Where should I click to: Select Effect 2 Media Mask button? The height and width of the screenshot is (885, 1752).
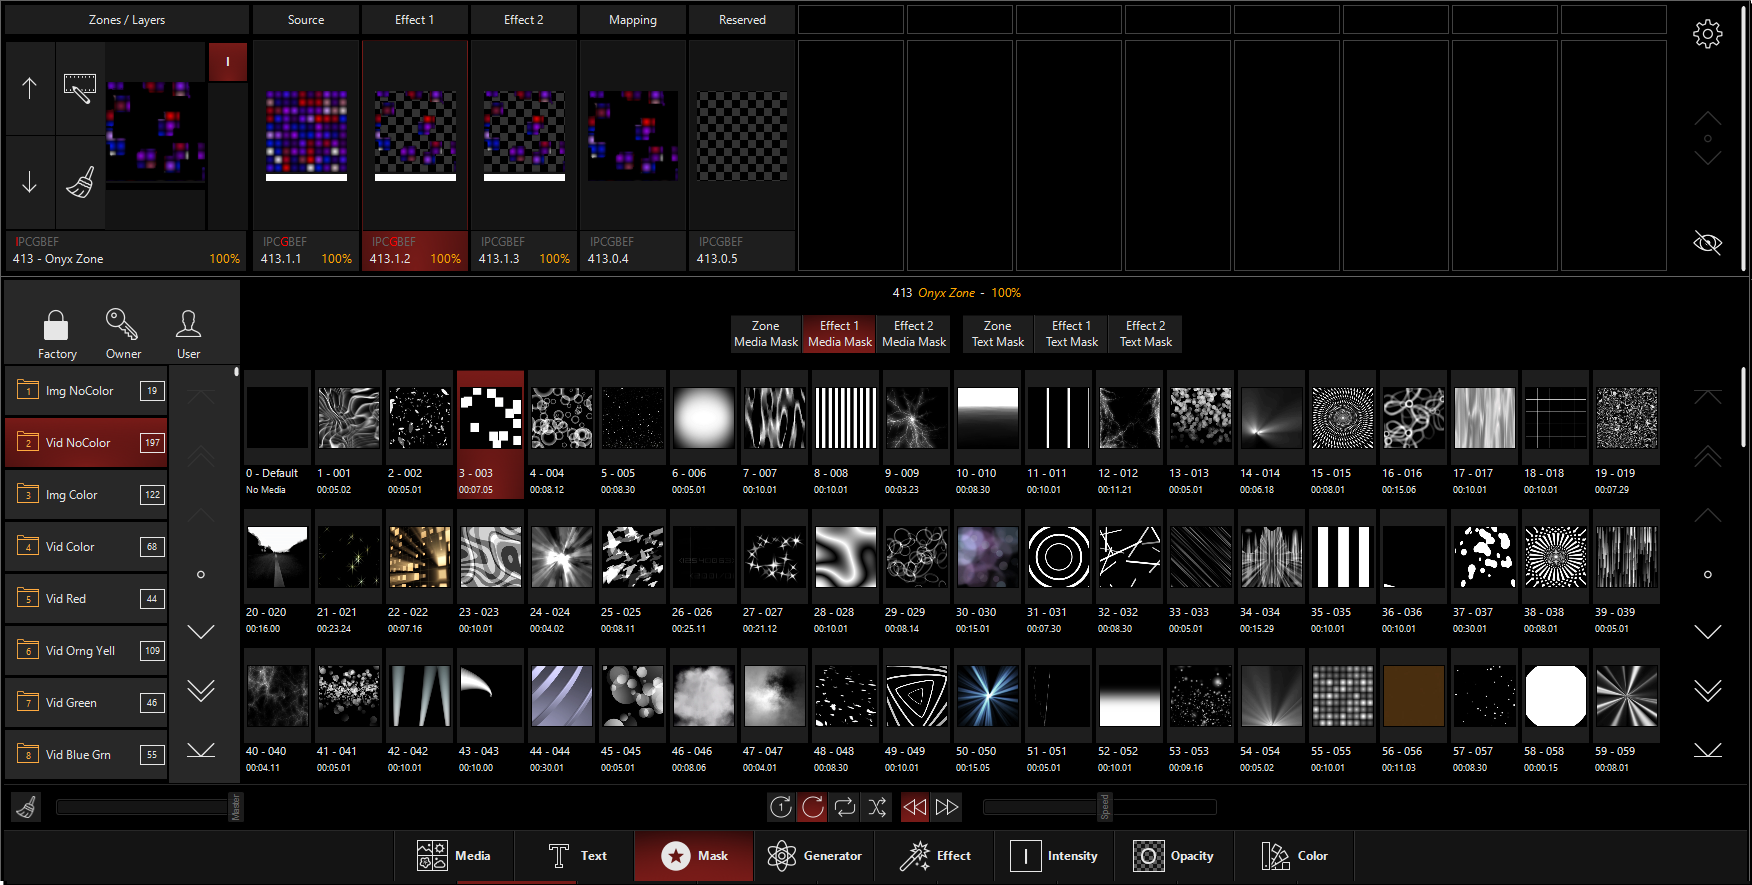[x=914, y=334]
